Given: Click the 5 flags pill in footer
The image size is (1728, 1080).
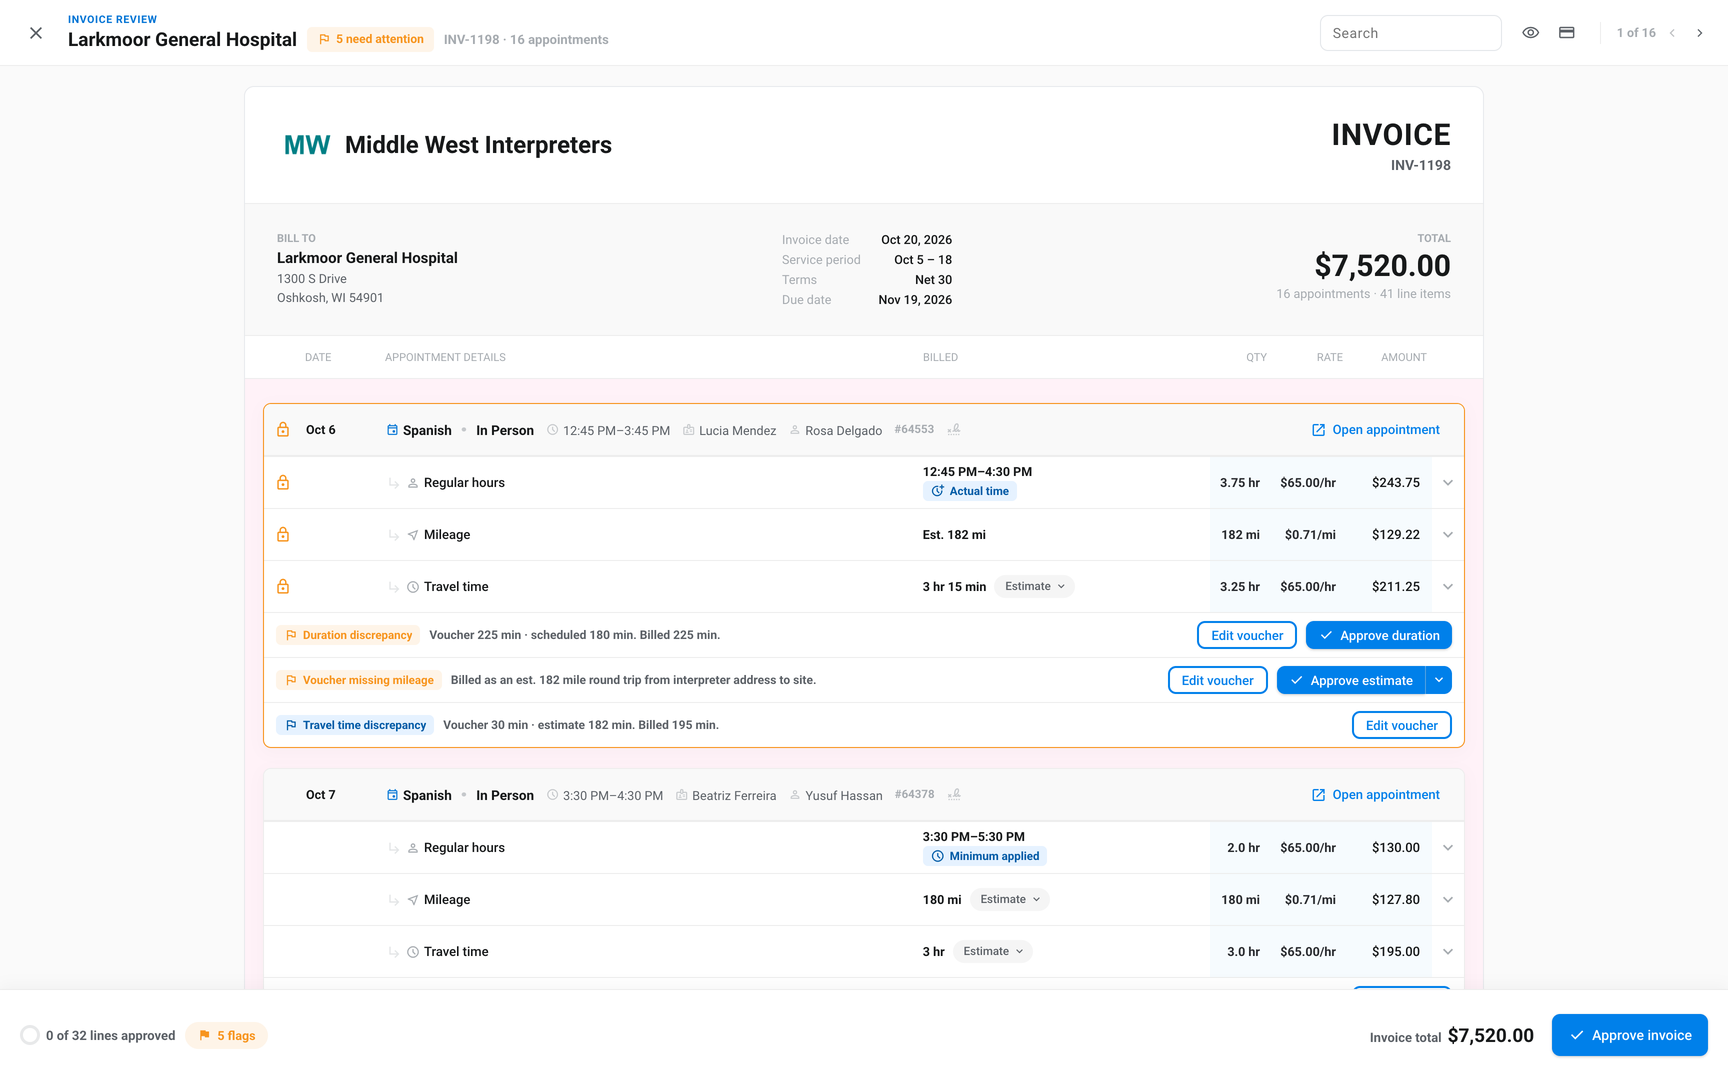Looking at the screenshot, I should point(227,1035).
